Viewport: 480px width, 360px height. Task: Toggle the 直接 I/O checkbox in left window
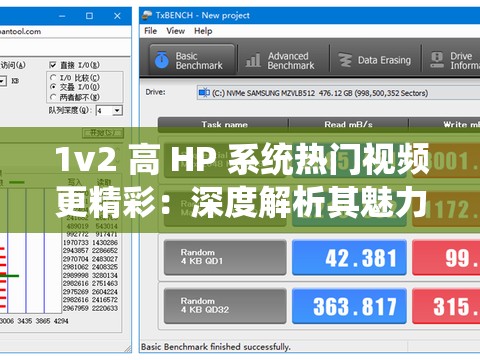tap(53, 65)
